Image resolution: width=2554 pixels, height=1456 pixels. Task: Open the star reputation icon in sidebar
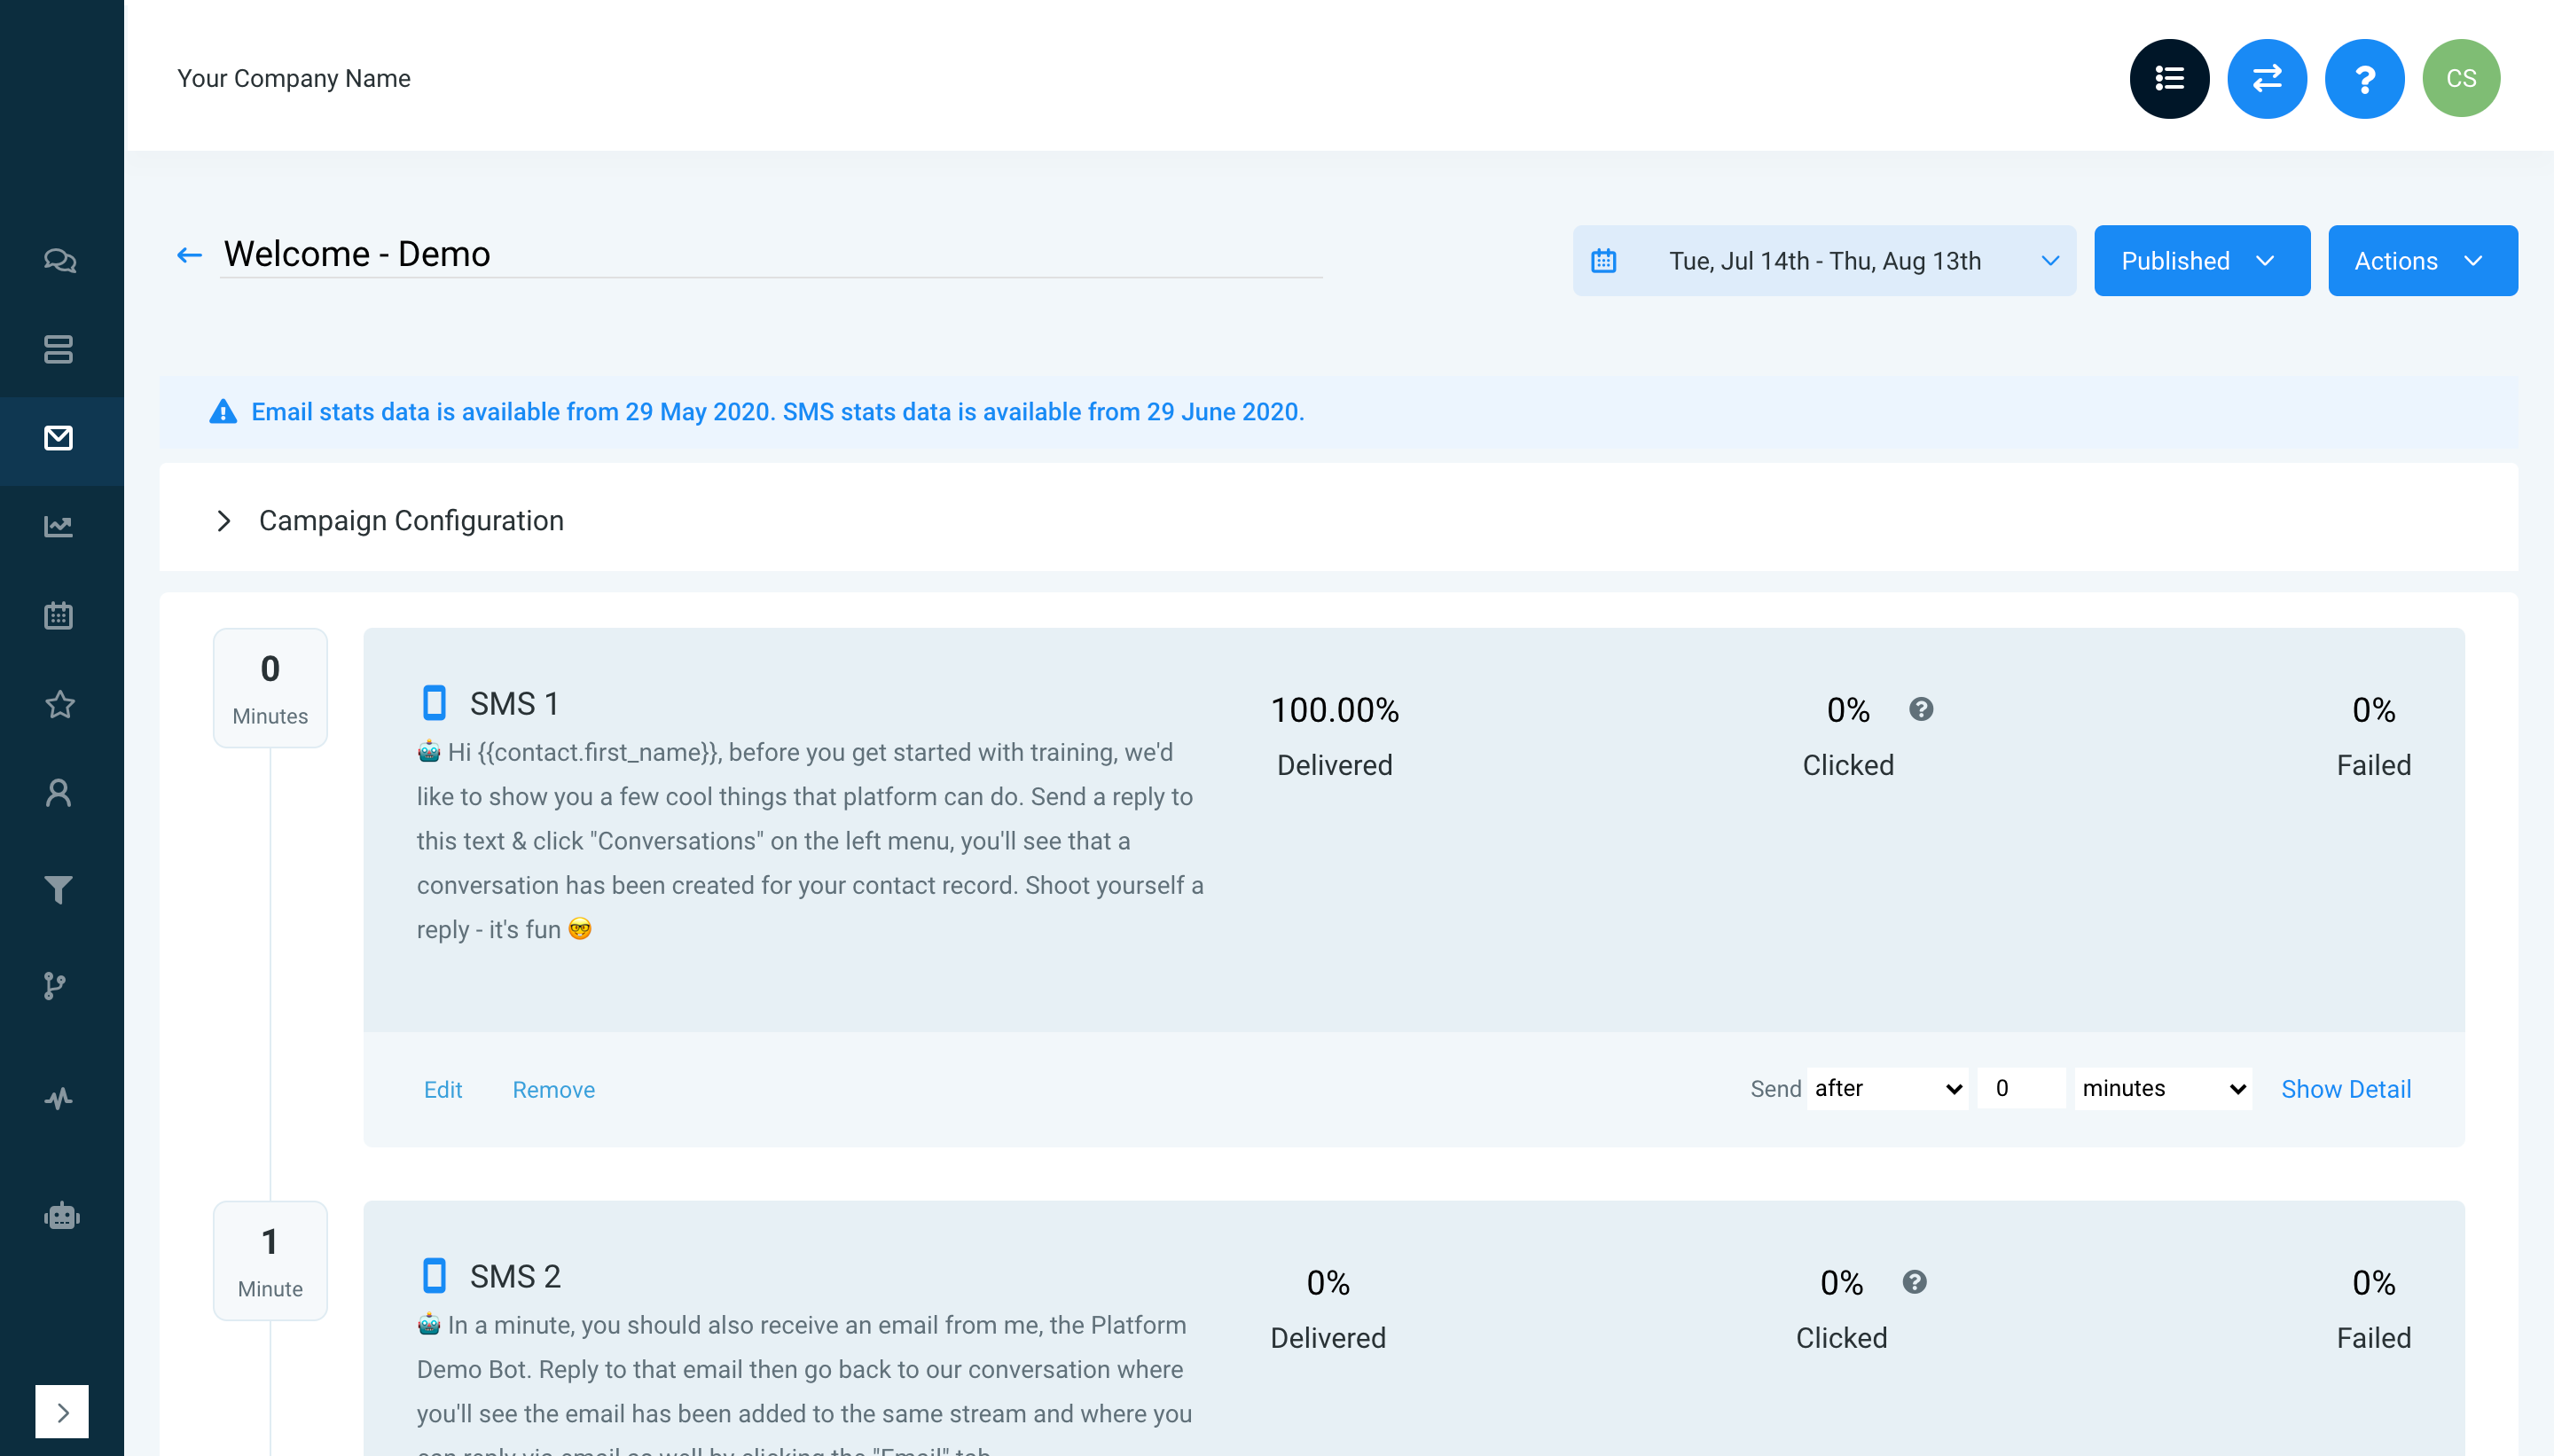pyautogui.click(x=59, y=704)
